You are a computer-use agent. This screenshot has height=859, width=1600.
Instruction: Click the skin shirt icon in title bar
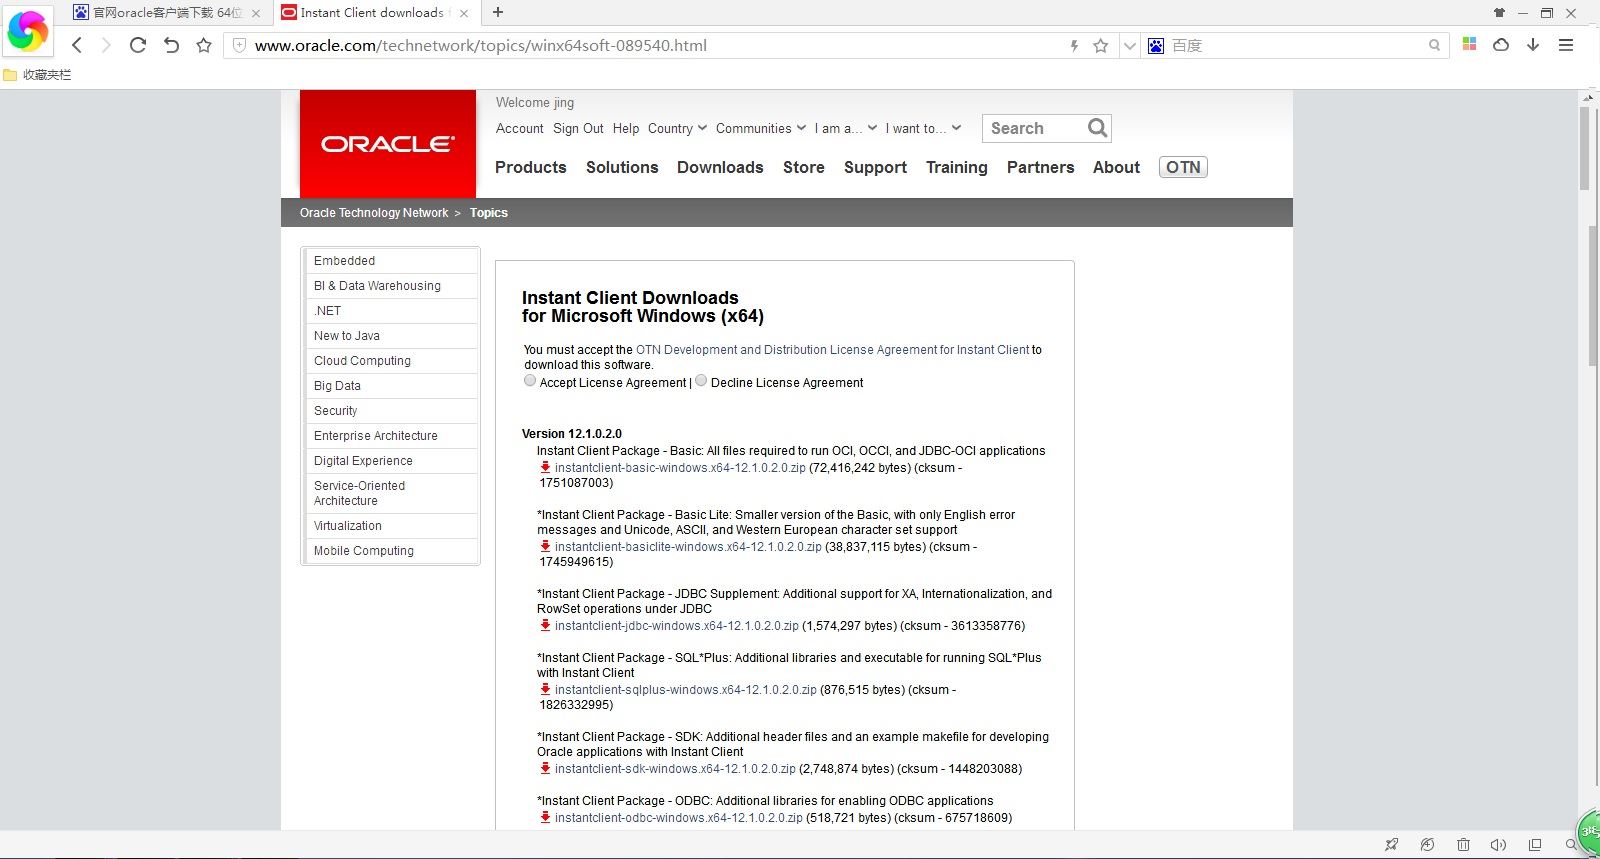tap(1499, 13)
